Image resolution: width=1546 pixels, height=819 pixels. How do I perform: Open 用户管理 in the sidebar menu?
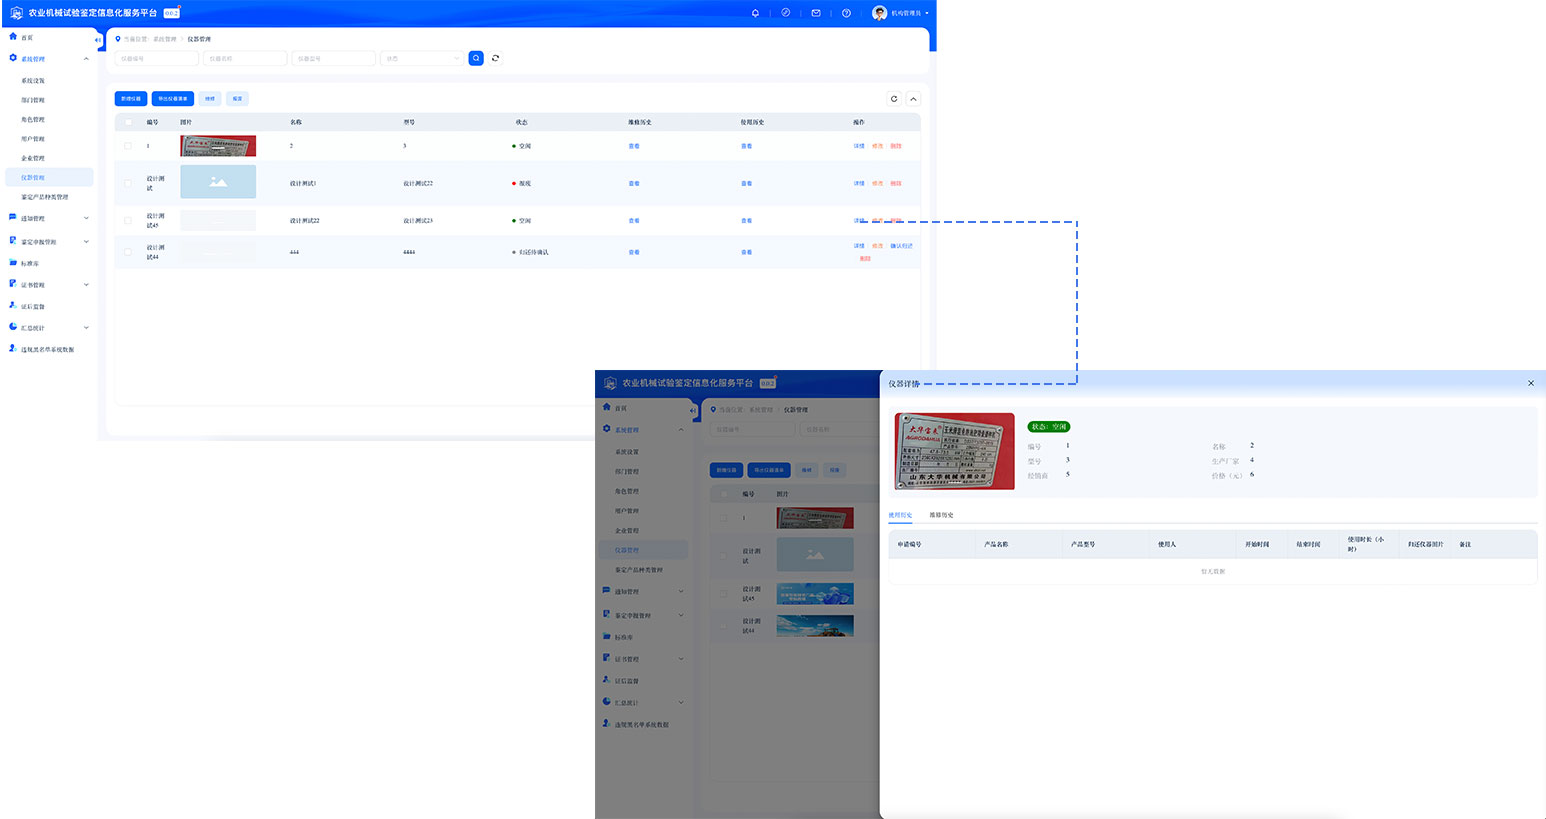(x=33, y=139)
